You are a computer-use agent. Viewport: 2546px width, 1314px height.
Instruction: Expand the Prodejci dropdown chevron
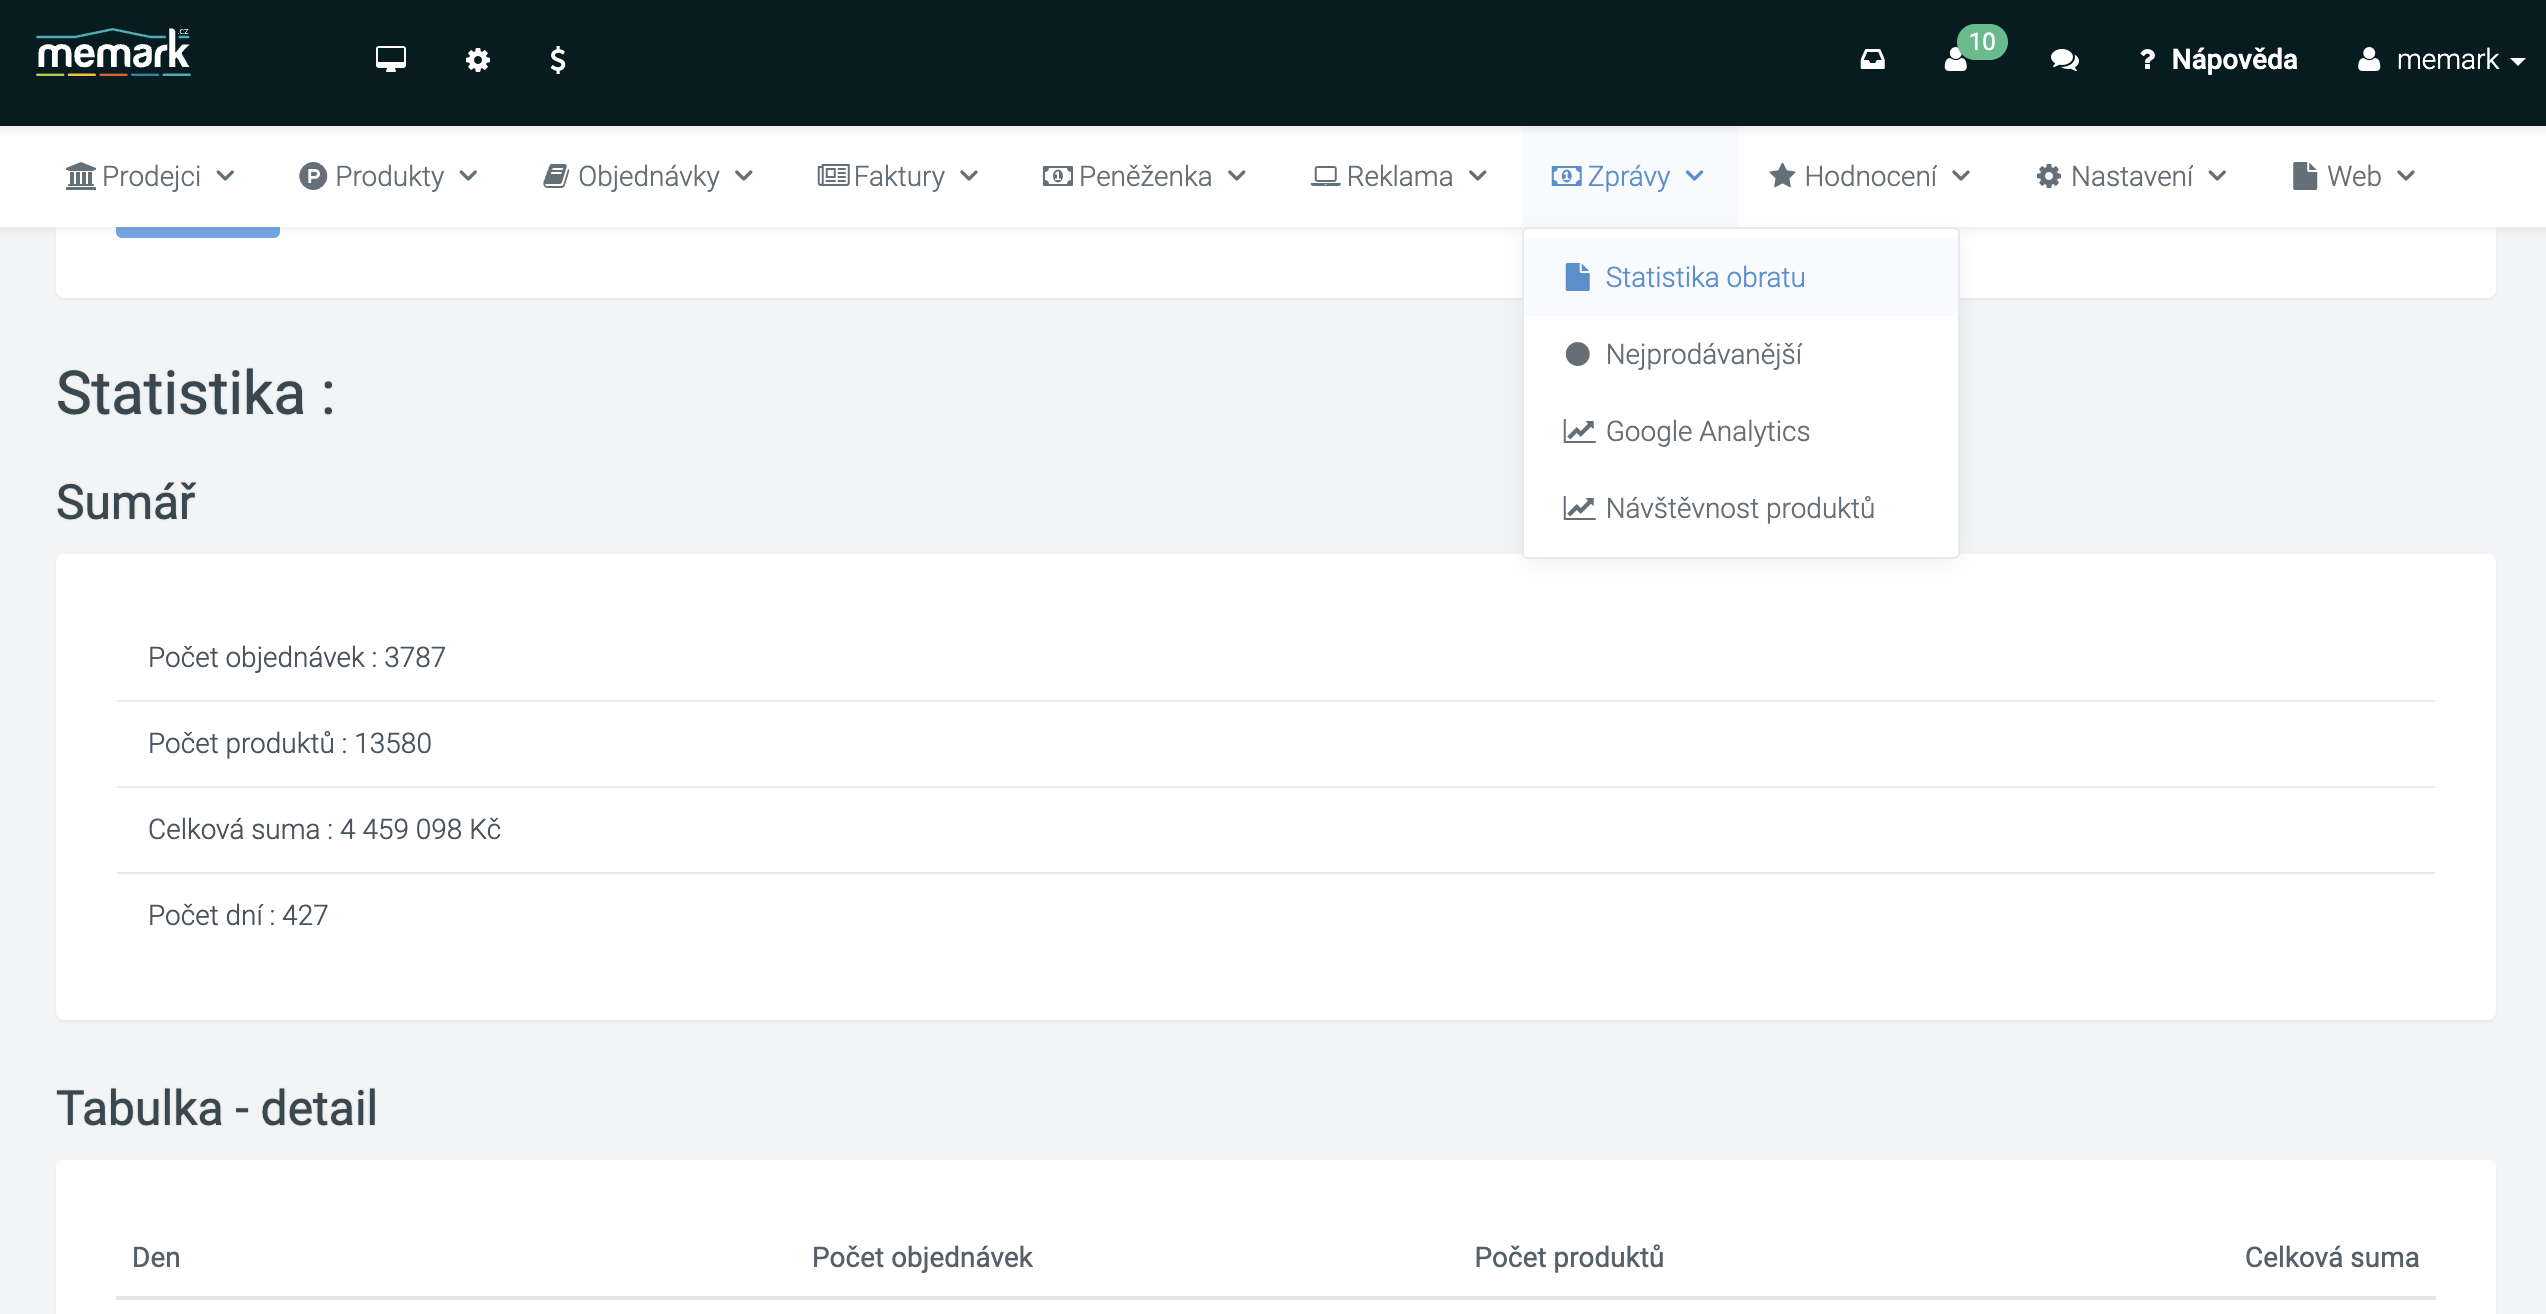point(225,176)
